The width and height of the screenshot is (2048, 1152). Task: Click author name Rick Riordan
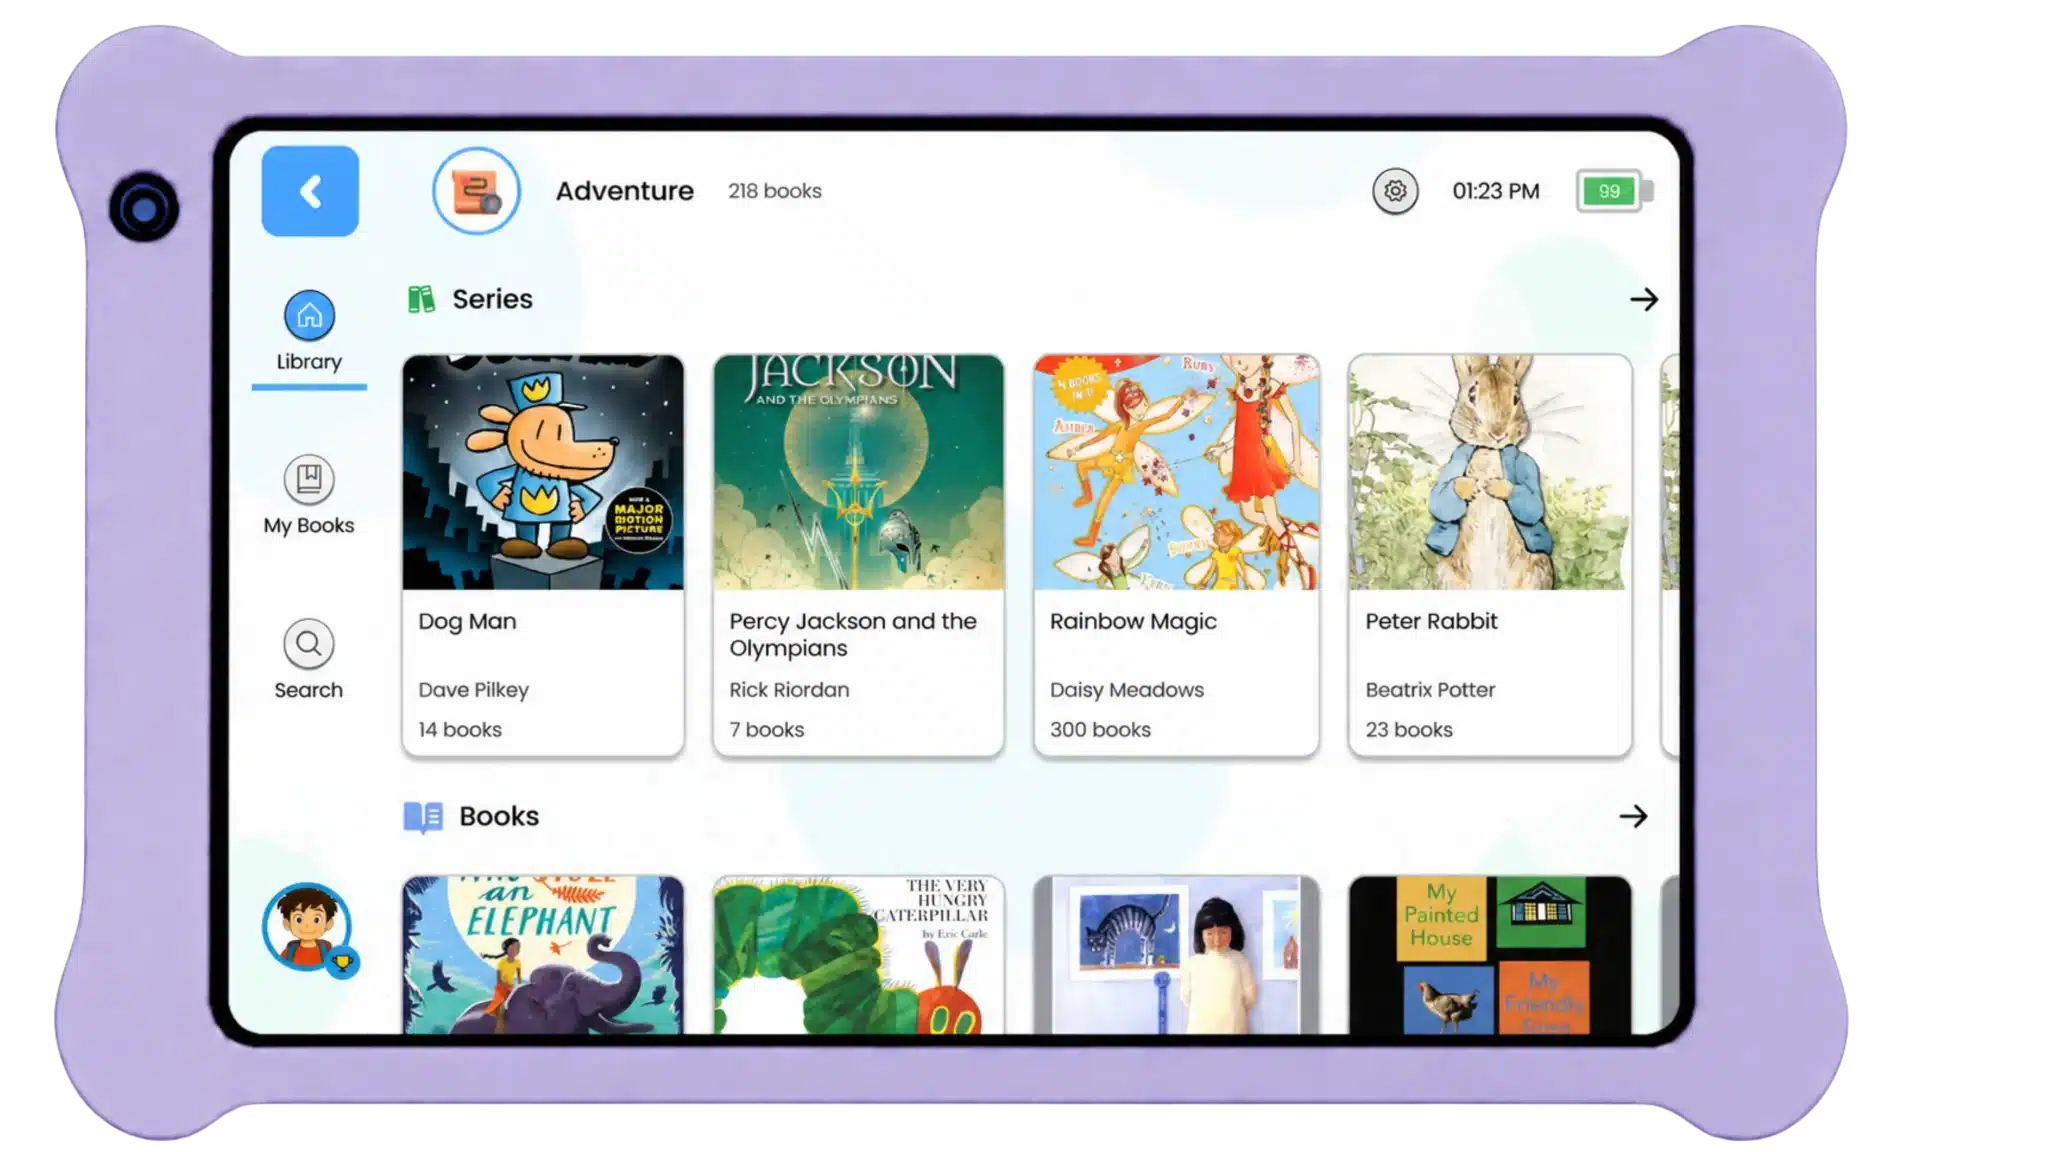789,690
